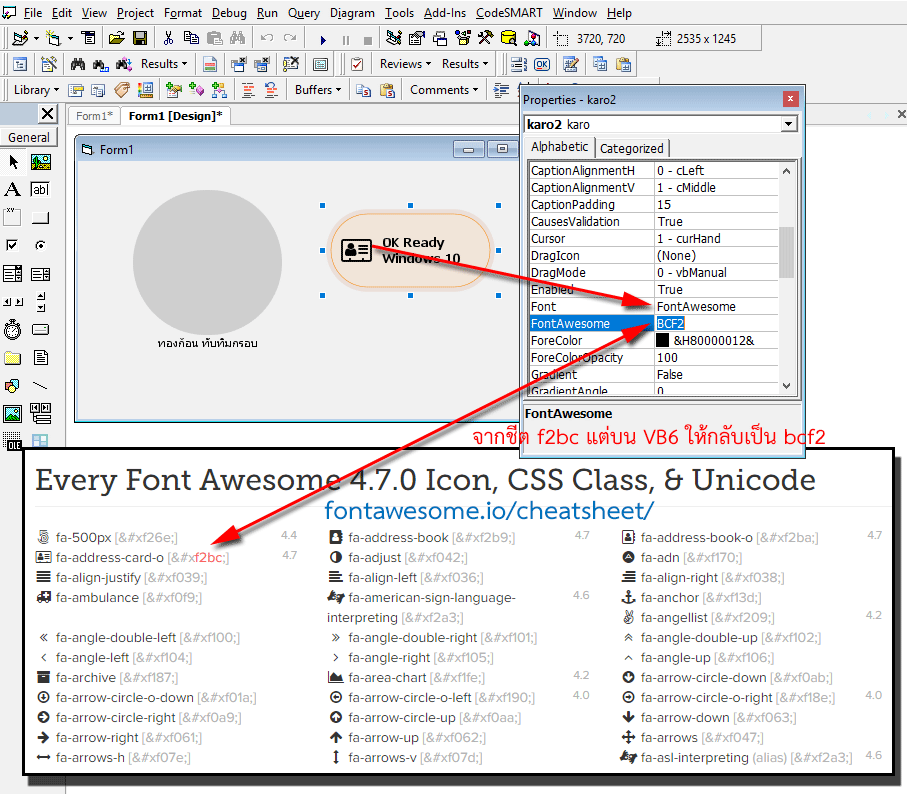
Task: Select the Frame control tool
Action: pos(13,217)
